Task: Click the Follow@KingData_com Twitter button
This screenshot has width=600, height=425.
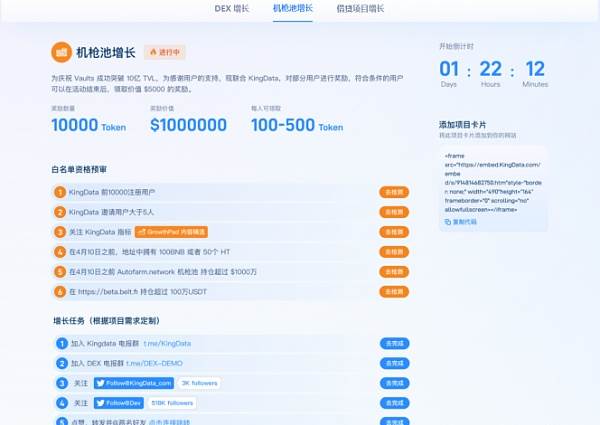Action: coord(134,383)
